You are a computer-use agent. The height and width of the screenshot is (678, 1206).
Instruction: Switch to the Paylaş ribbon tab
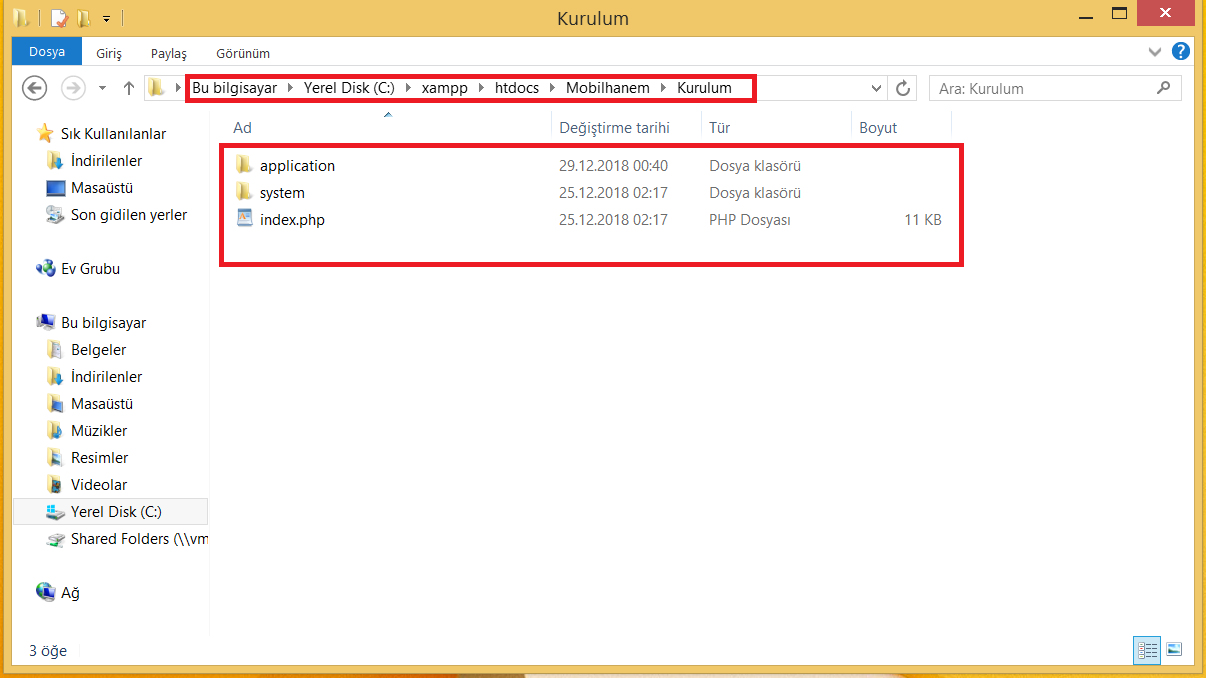pos(169,53)
